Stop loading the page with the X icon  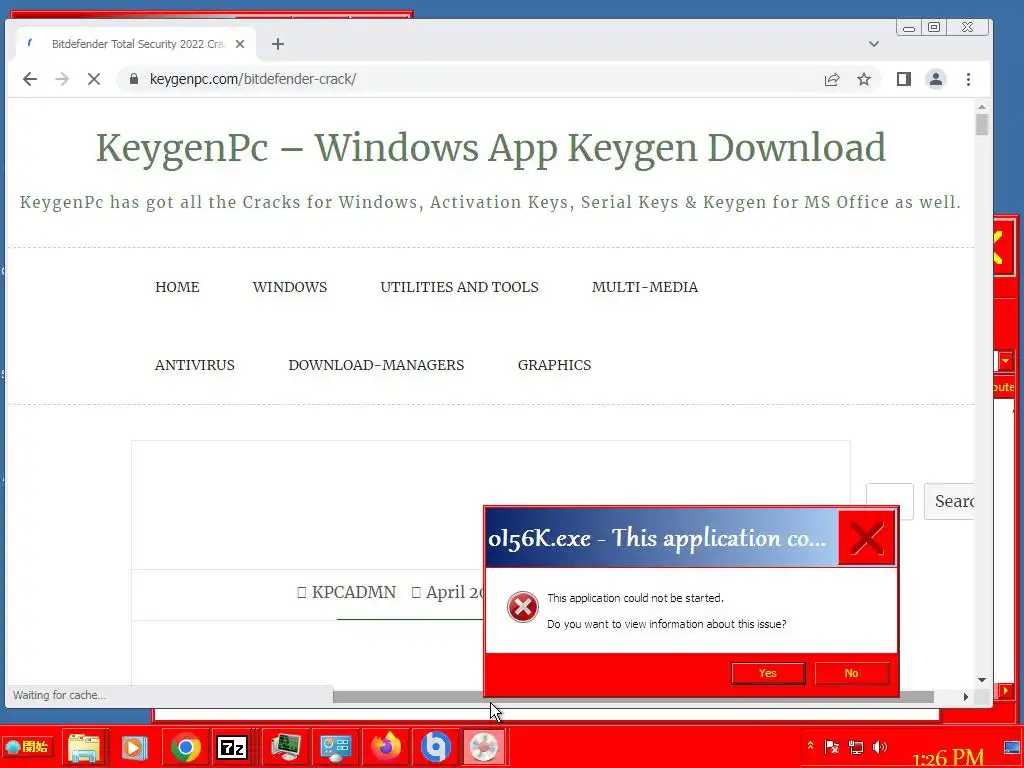(94, 79)
